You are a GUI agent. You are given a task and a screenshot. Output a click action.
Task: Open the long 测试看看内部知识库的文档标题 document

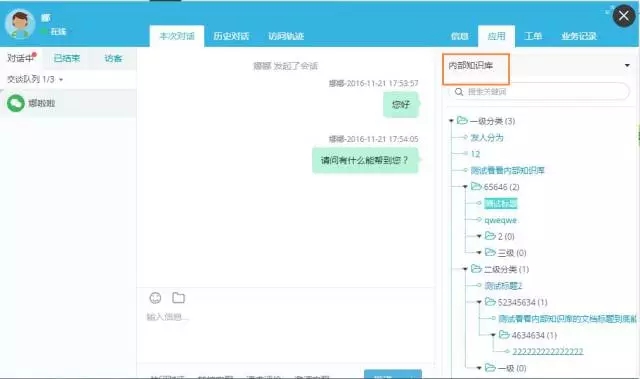pyautogui.click(x=567, y=319)
